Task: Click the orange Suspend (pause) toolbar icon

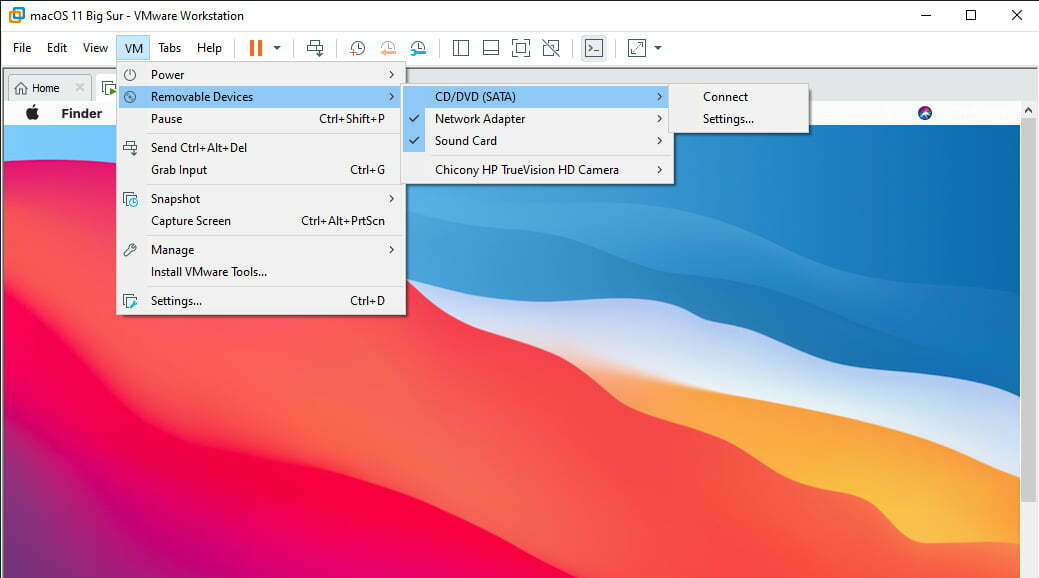Action: 256,48
